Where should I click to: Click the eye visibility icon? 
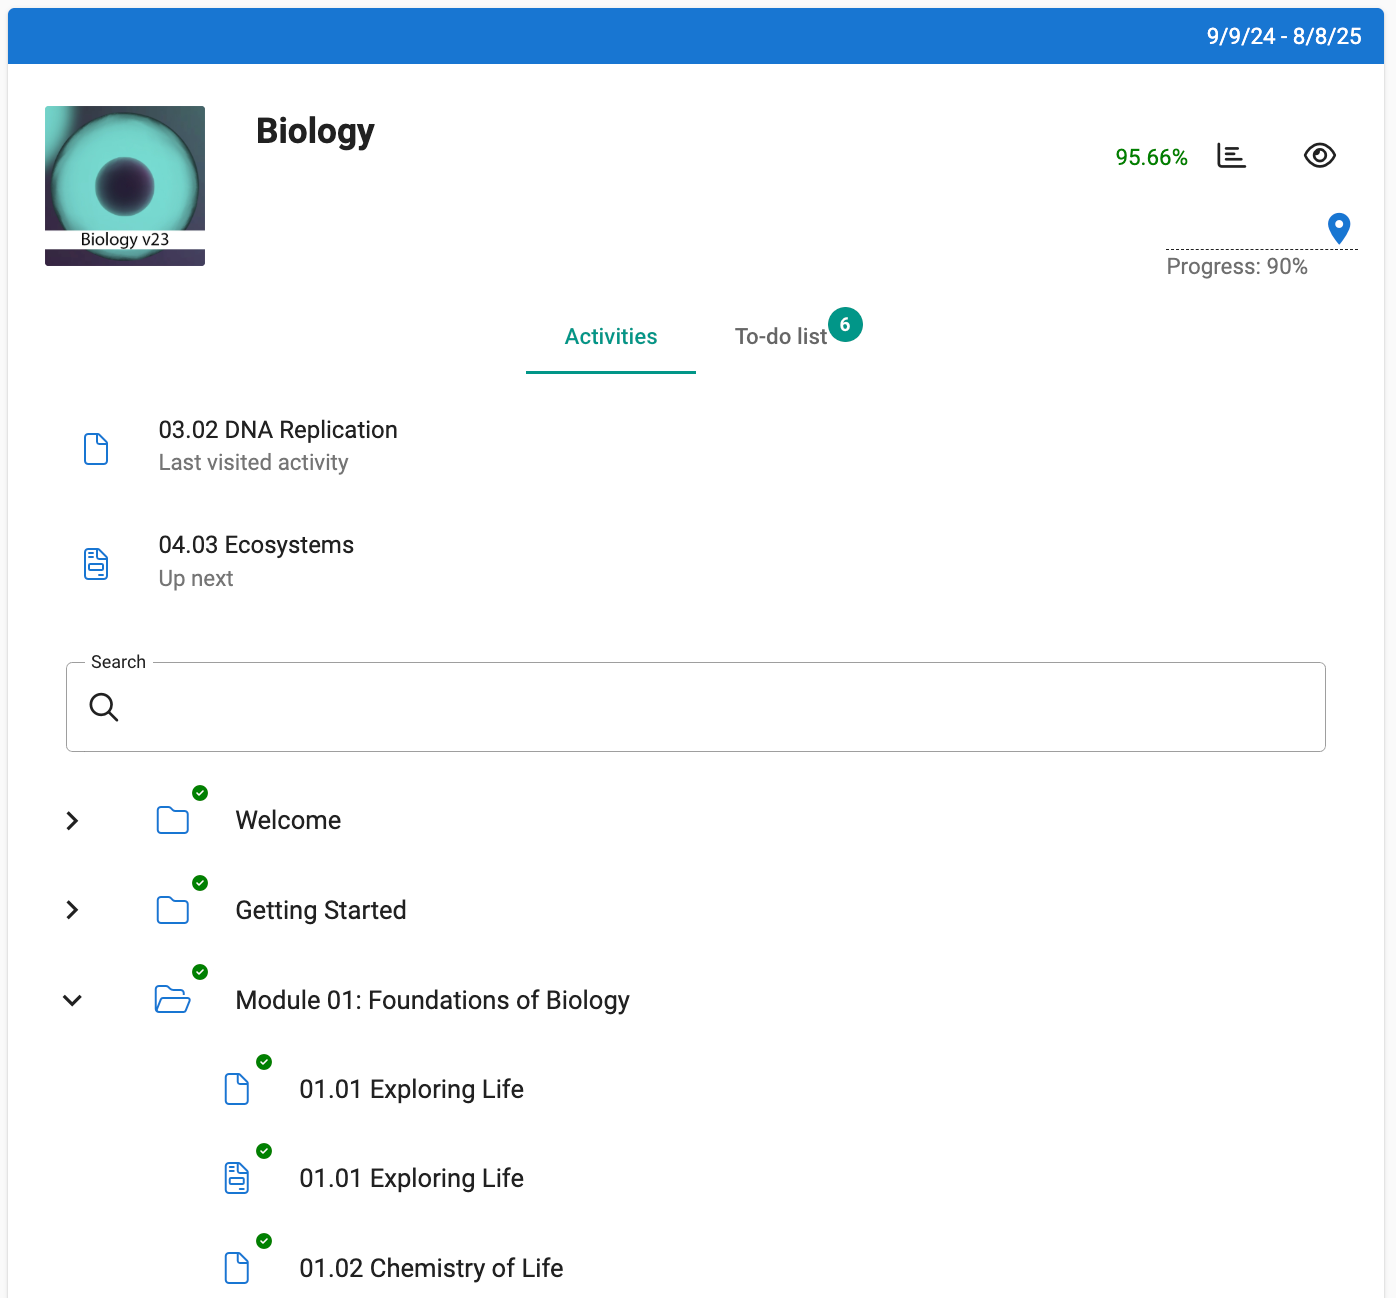click(1319, 156)
